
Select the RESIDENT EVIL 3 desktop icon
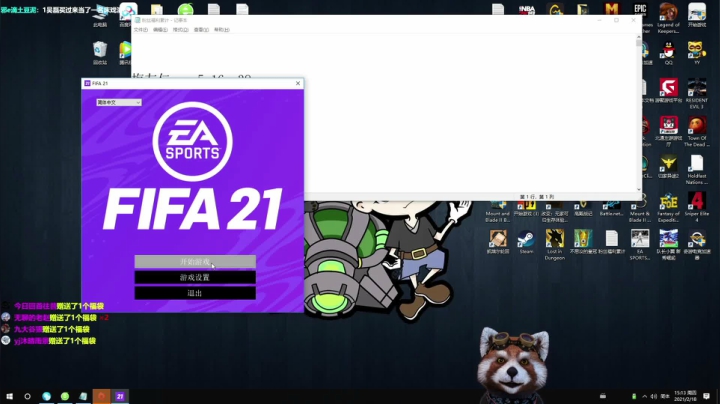point(697,94)
